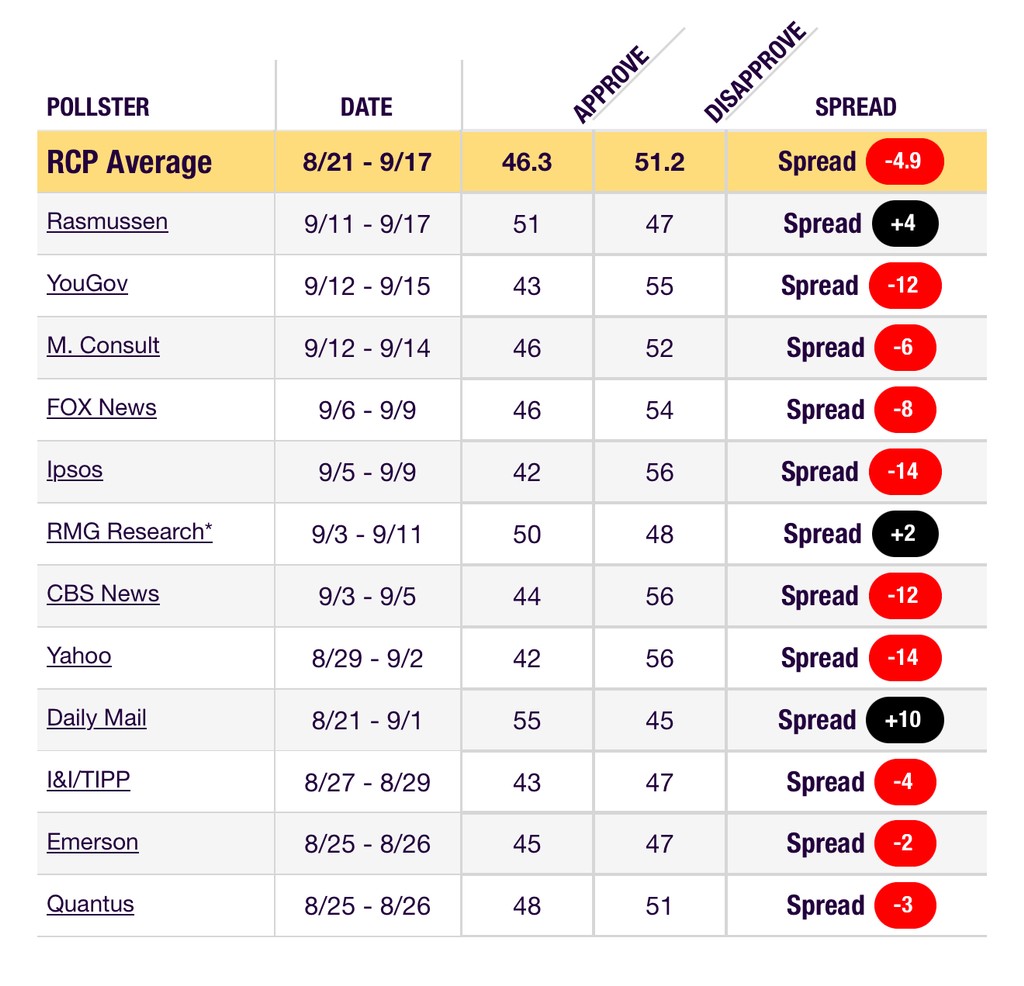Open the Rasmussen poll link
The height and width of the screenshot is (986, 1024).
click(107, 221)
